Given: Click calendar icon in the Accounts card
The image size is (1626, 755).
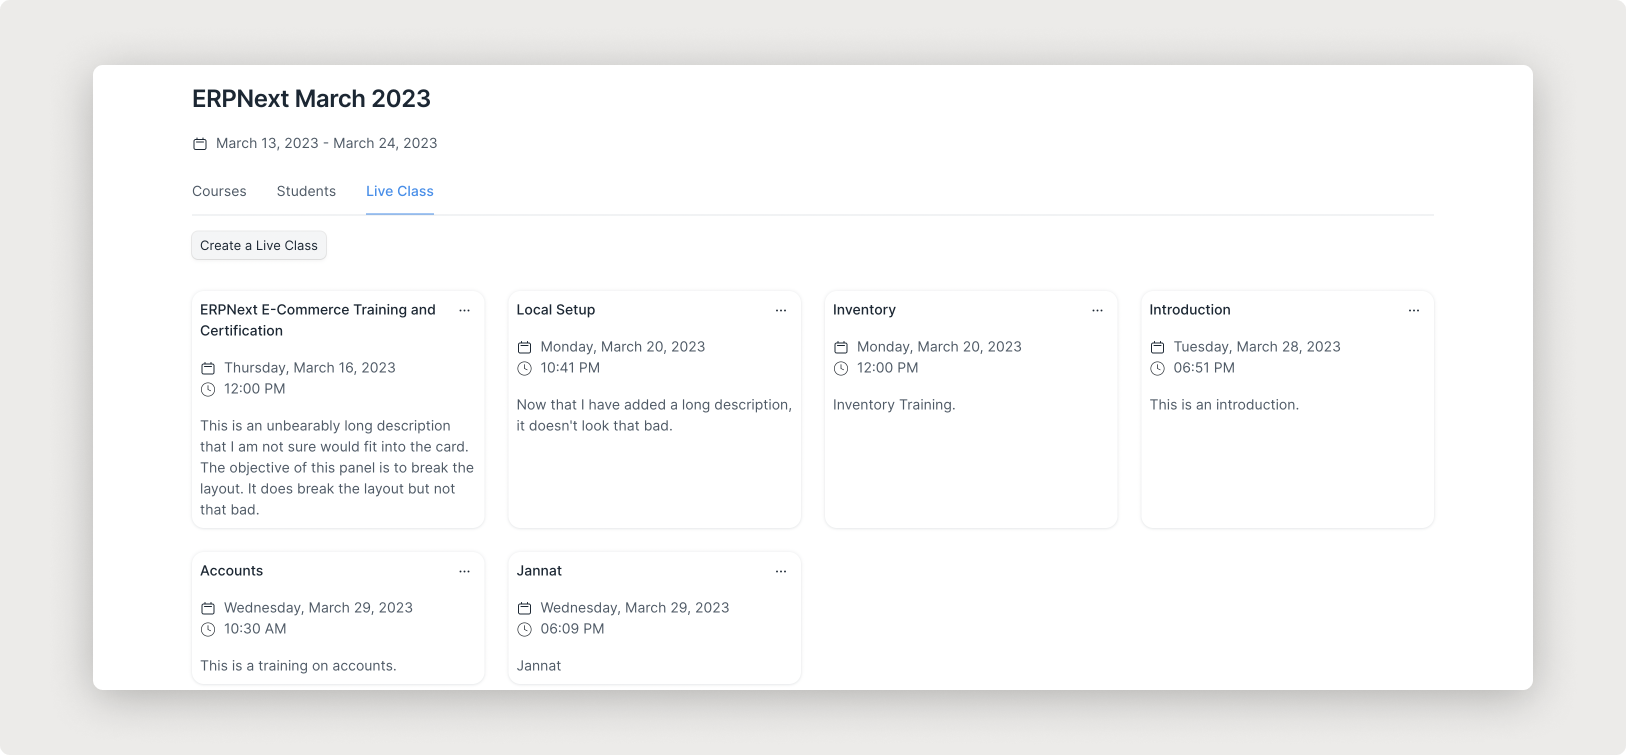Looking at the screenshot, I should [208, 608].
